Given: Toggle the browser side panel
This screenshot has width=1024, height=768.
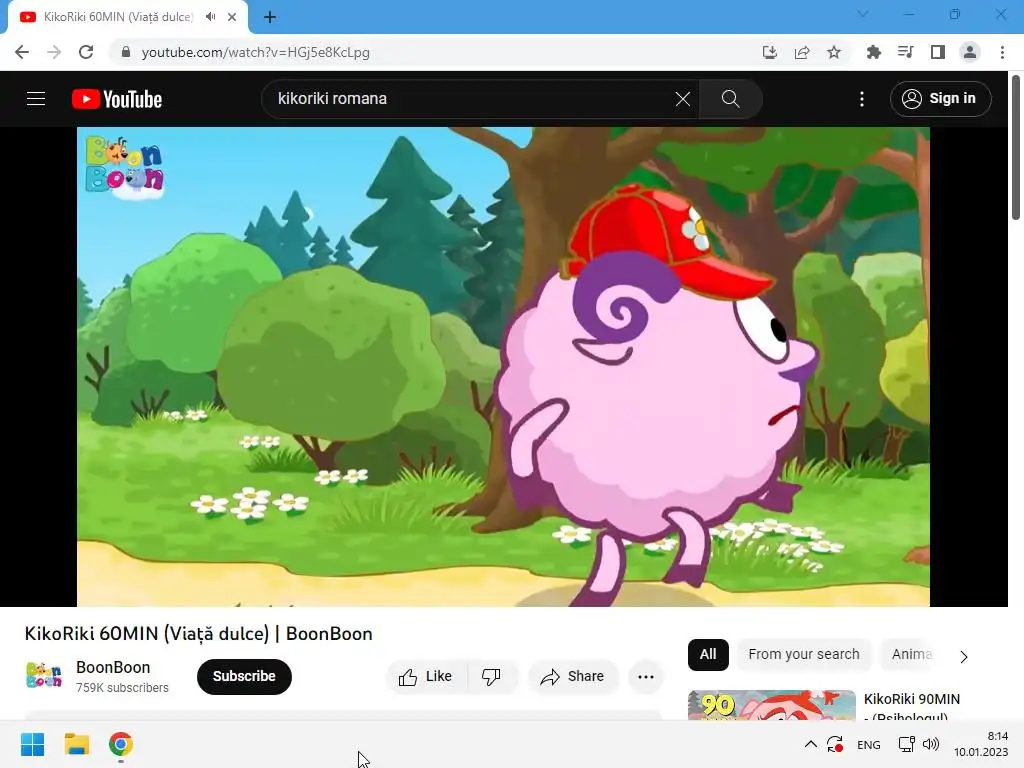Looking at the screenshot, I should click(x=938, y=52).
